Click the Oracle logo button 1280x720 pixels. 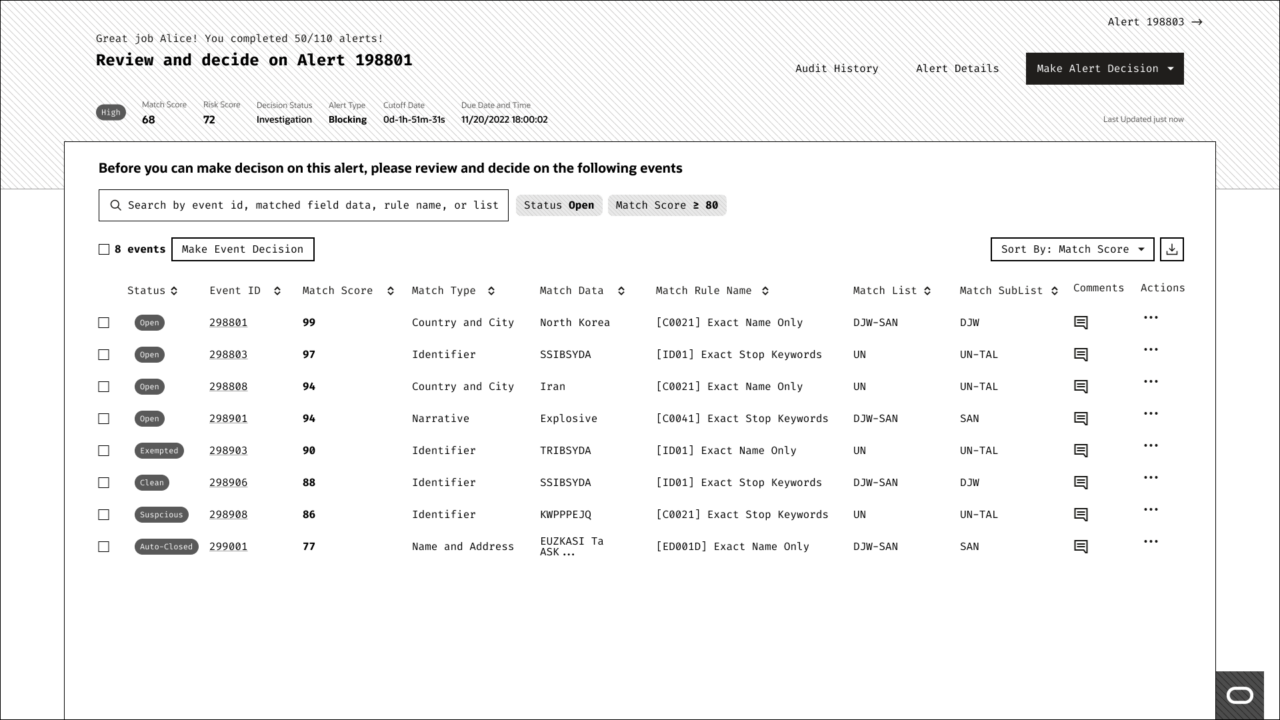(x=1239, y=695)
